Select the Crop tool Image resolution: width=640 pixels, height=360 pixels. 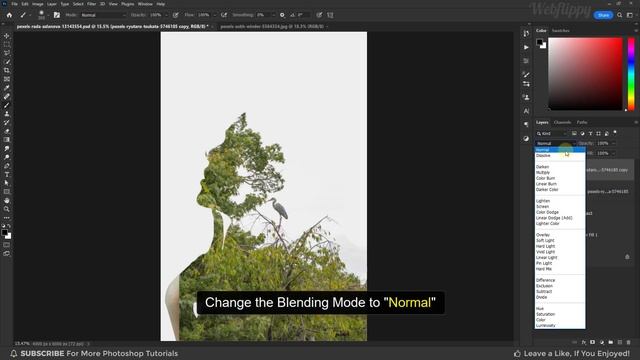pyautogui.click(x=7, y=70)
